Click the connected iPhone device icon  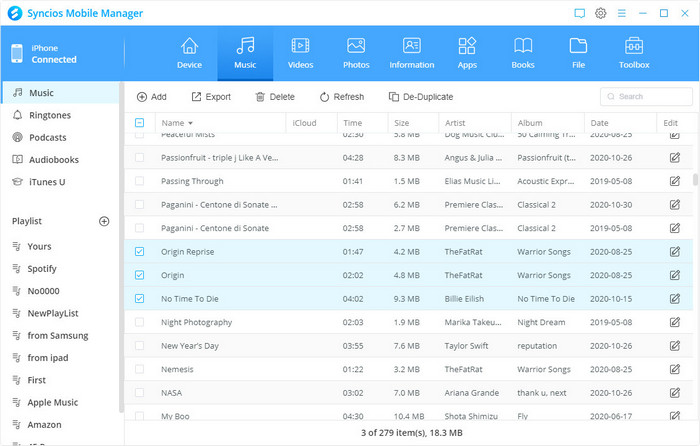[x=17, y=54]
